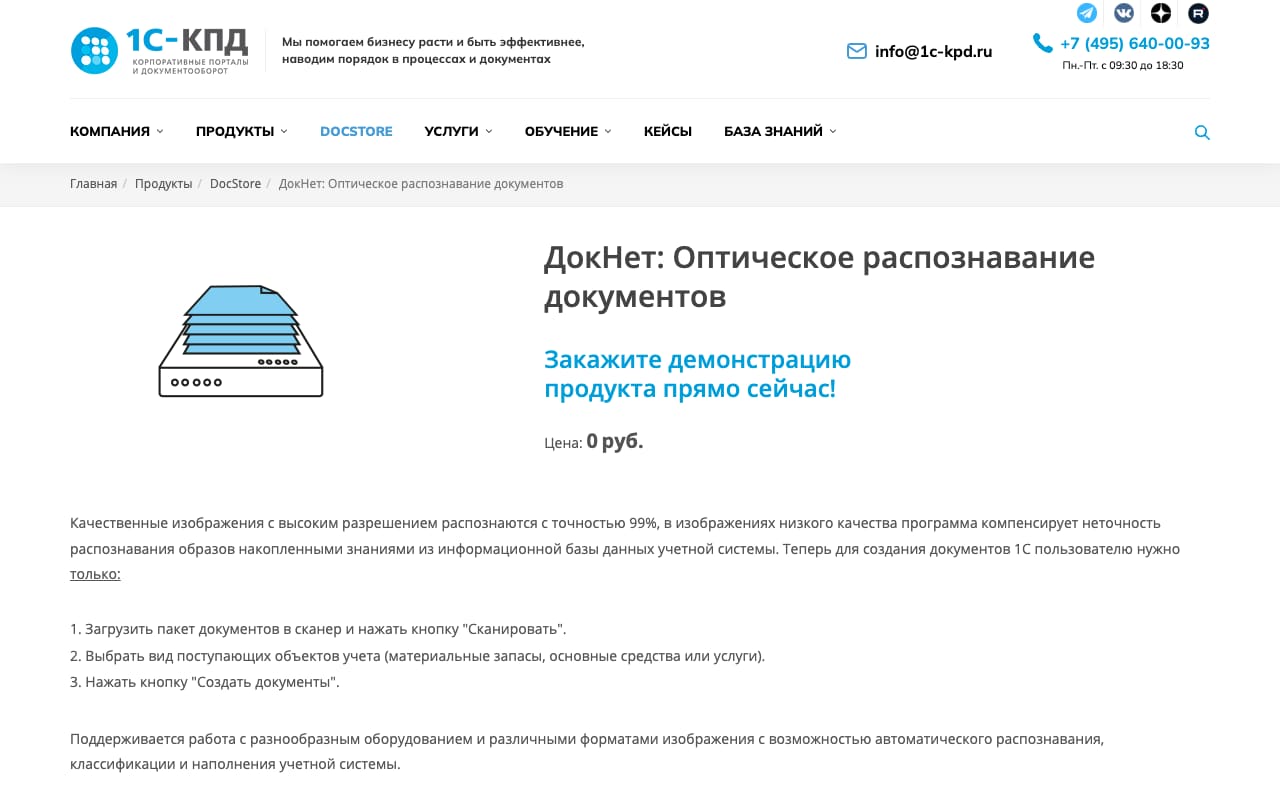Open site search magnifier icon
The height and width of the screenshot is (800, 1280).
pos(1202,132)
